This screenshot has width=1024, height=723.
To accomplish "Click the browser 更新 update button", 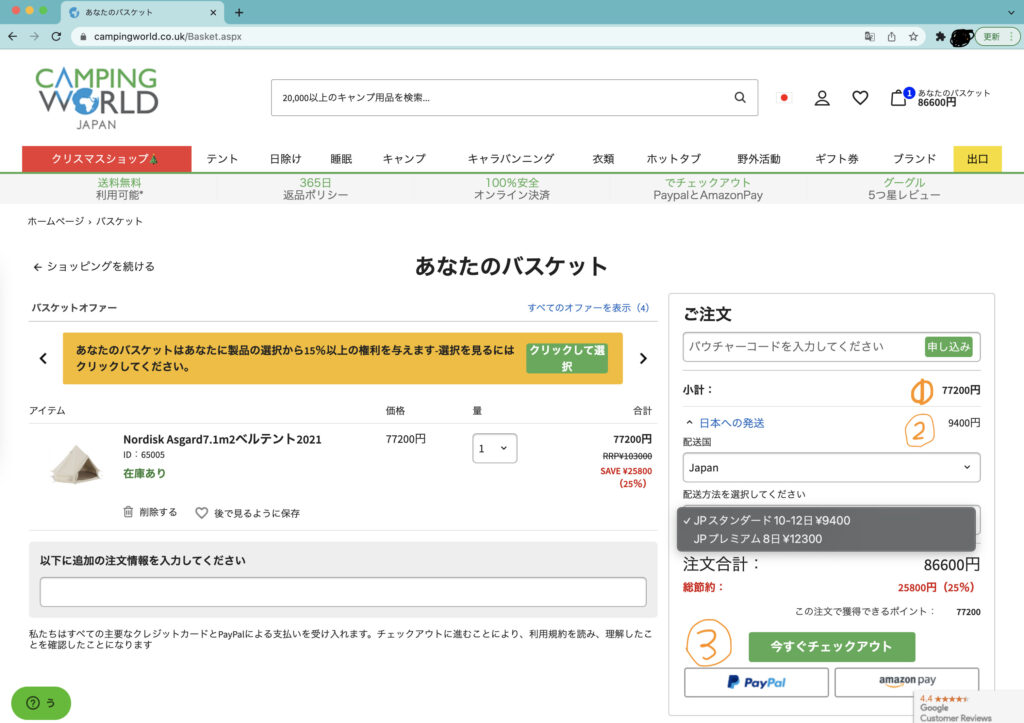I will coord(997,37).
